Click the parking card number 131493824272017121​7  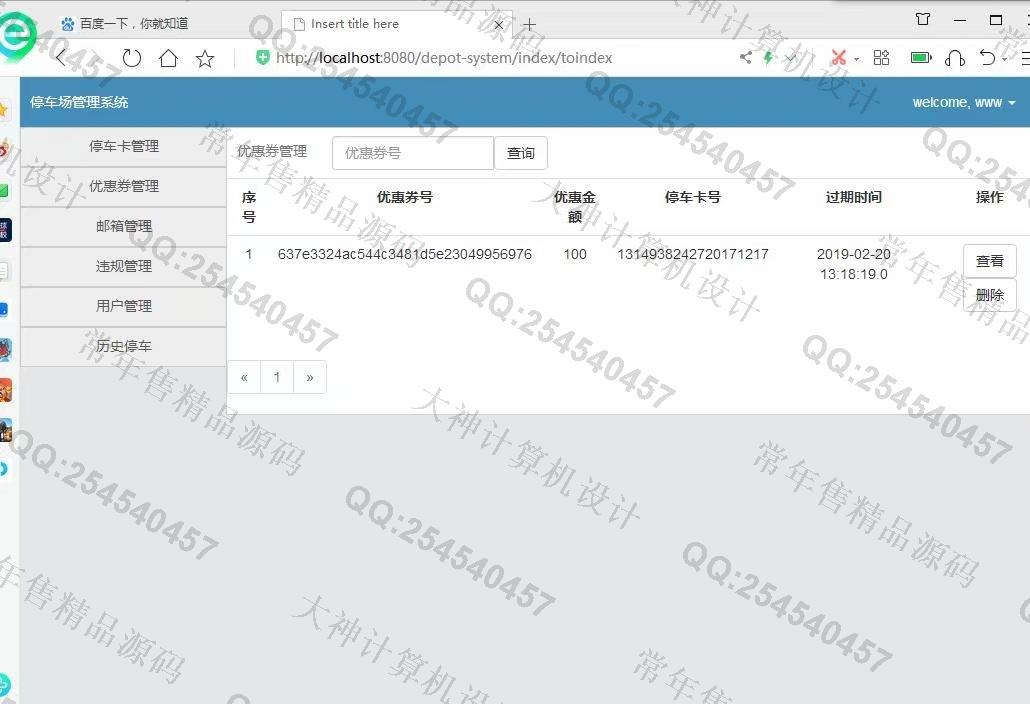pos(692,254)
